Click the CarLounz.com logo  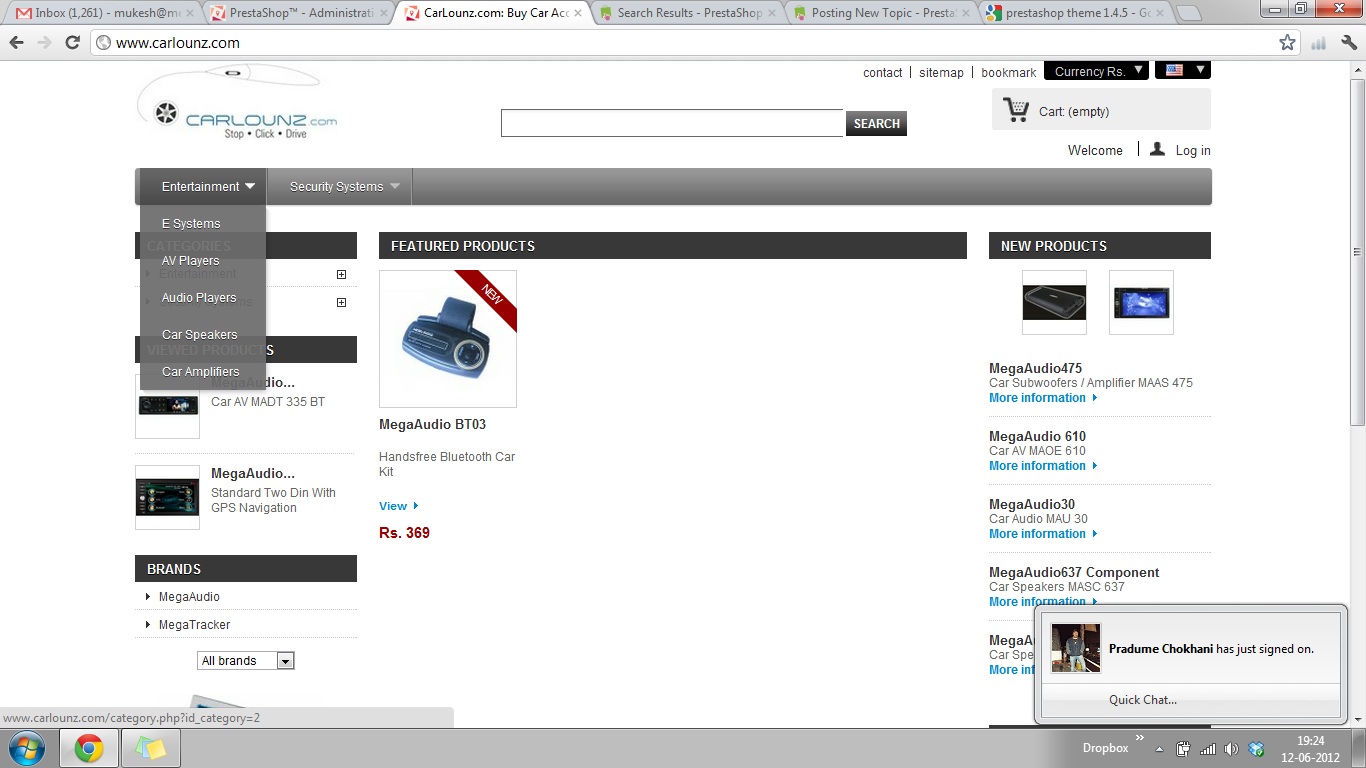click(x=237, y=103)
